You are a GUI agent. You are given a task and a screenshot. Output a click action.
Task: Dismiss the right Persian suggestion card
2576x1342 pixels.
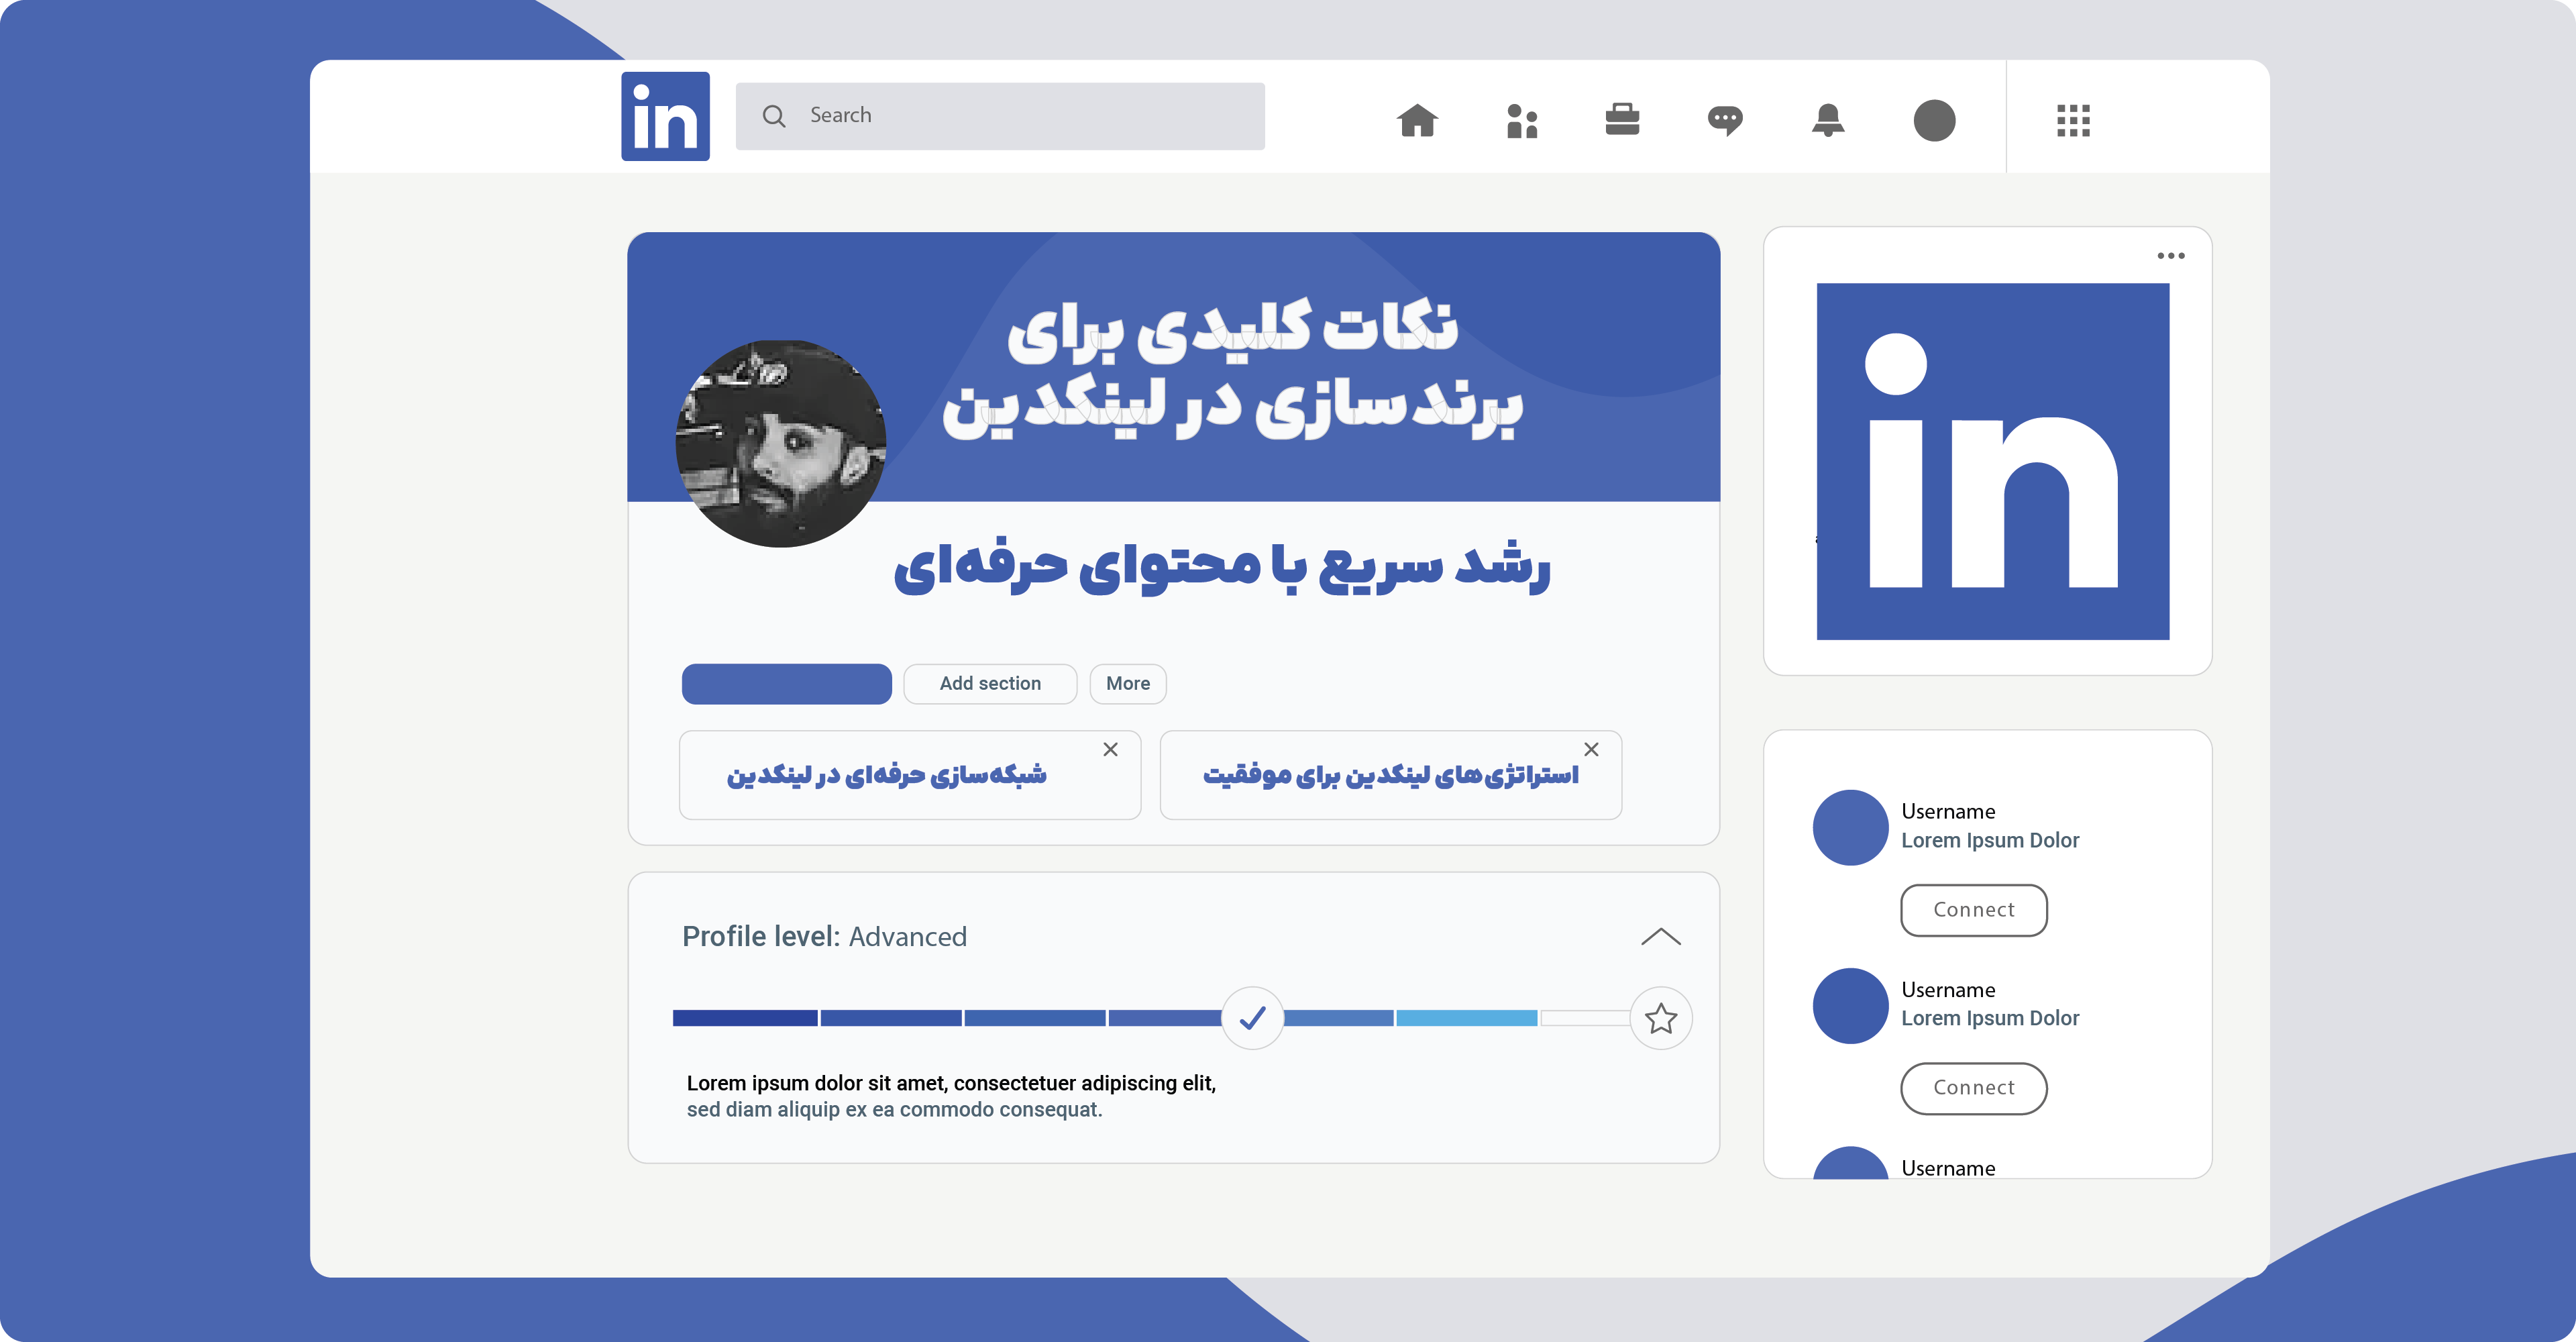pyautogui.click(x=1591, y=749)
